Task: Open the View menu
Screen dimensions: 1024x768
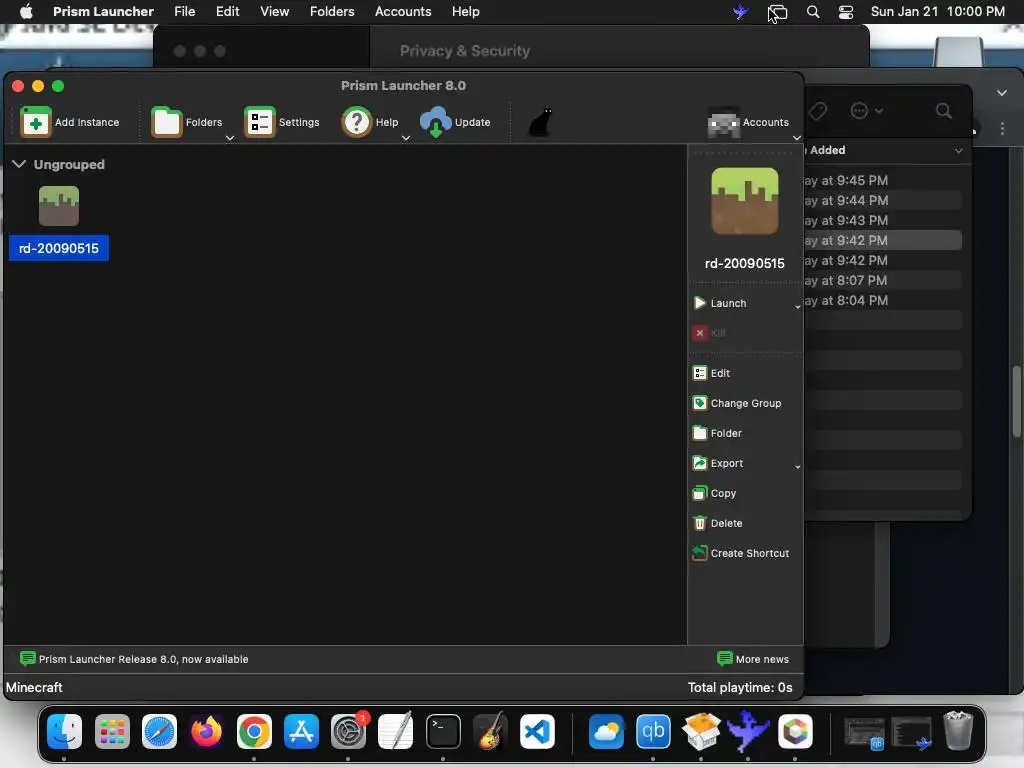Action: [x=274, y=11]
